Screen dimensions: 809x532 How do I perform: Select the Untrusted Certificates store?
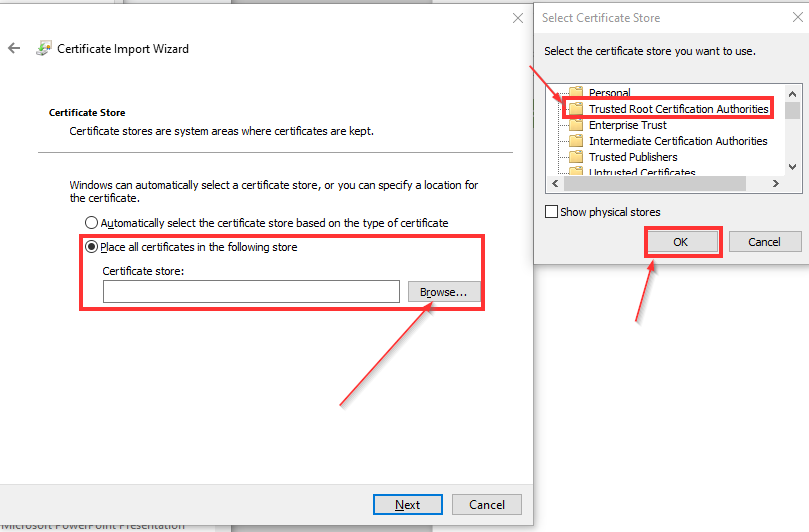point(642,173)
